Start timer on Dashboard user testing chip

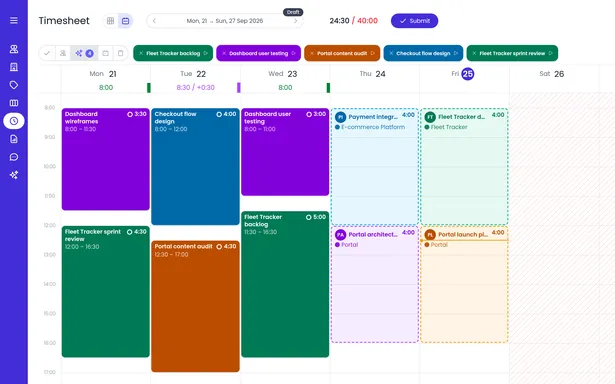click(293, 53)
